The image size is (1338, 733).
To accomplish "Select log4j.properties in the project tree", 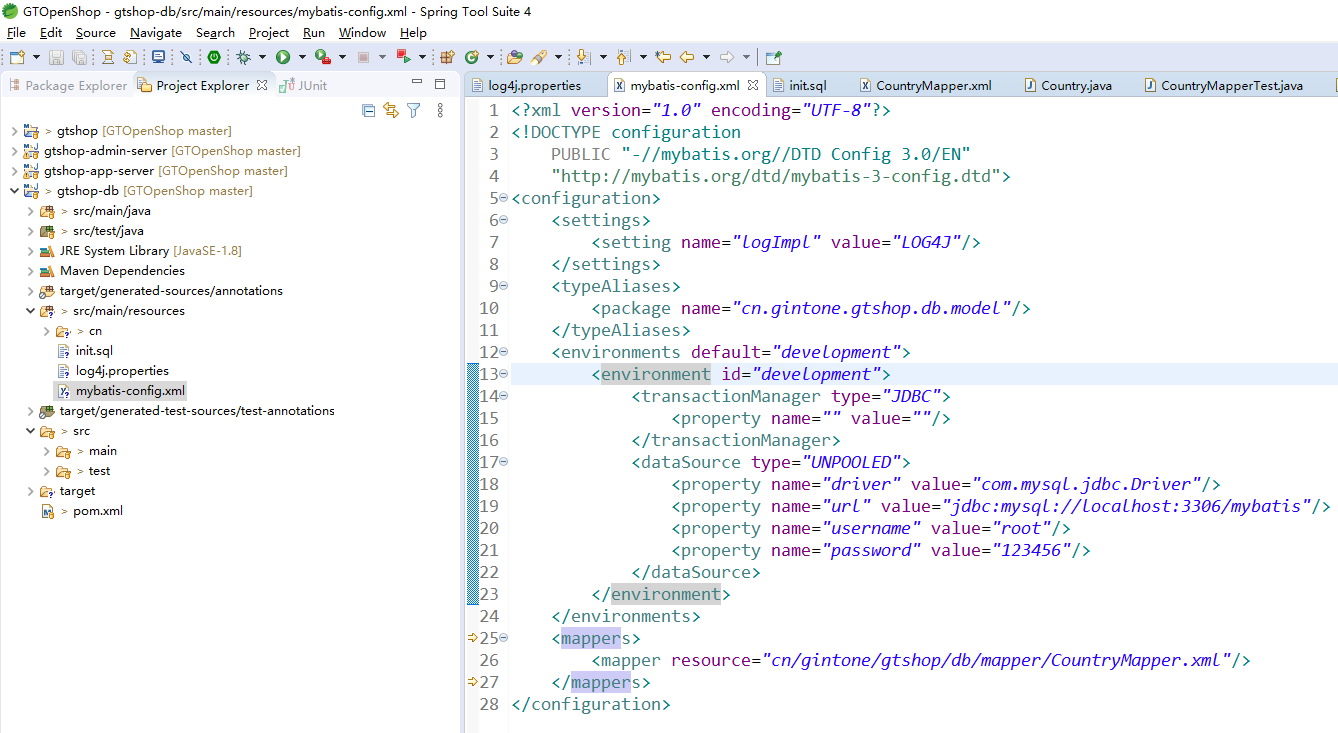I will point(122,371).
